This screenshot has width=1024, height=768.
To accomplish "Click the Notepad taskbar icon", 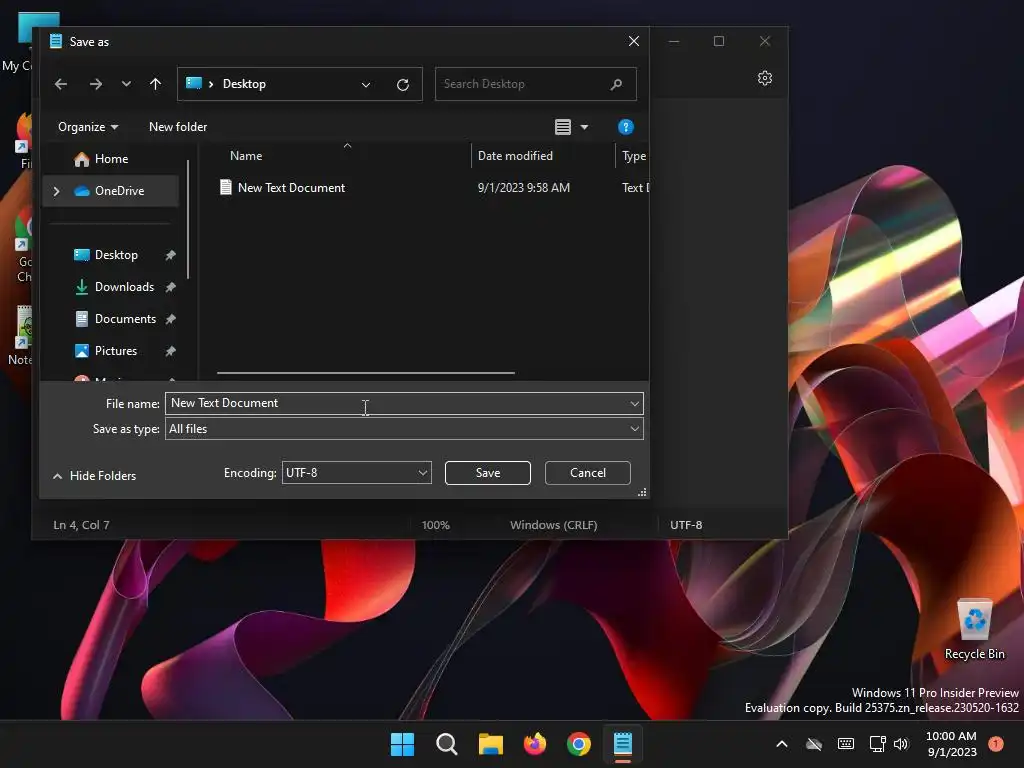I will [623, 744].
